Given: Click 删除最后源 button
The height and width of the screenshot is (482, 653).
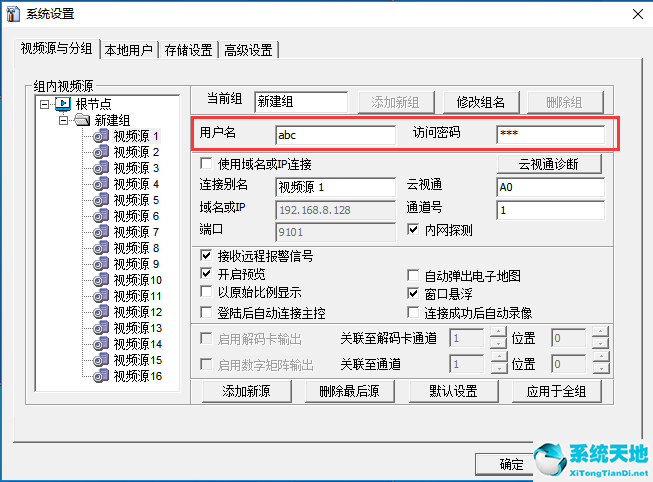Looking at the screenshot, I should [349, 391].
